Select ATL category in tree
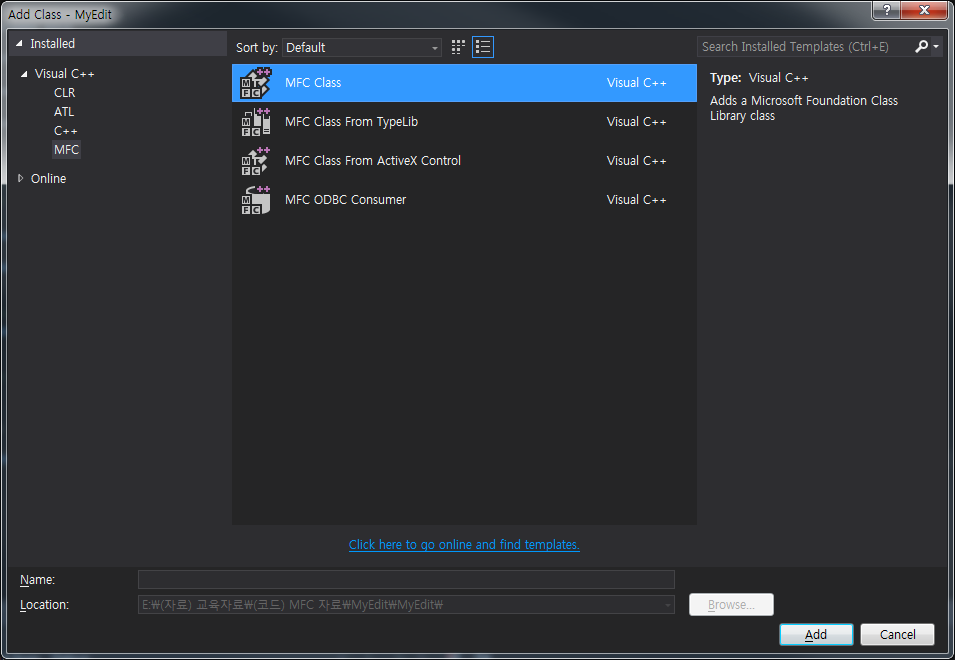The width and height of the screenshot is (955, 660). [x=64, y=111]
